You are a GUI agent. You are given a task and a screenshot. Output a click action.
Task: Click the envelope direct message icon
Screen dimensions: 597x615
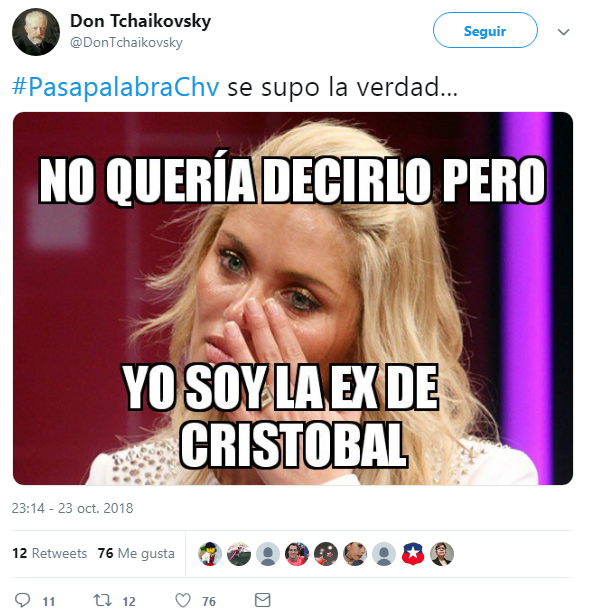tap(262, 600)
